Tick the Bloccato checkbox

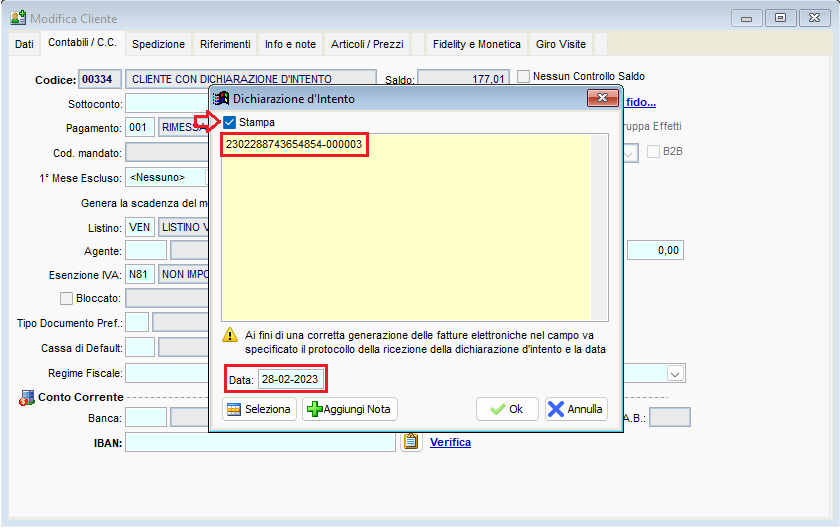(x=67, y=298)
